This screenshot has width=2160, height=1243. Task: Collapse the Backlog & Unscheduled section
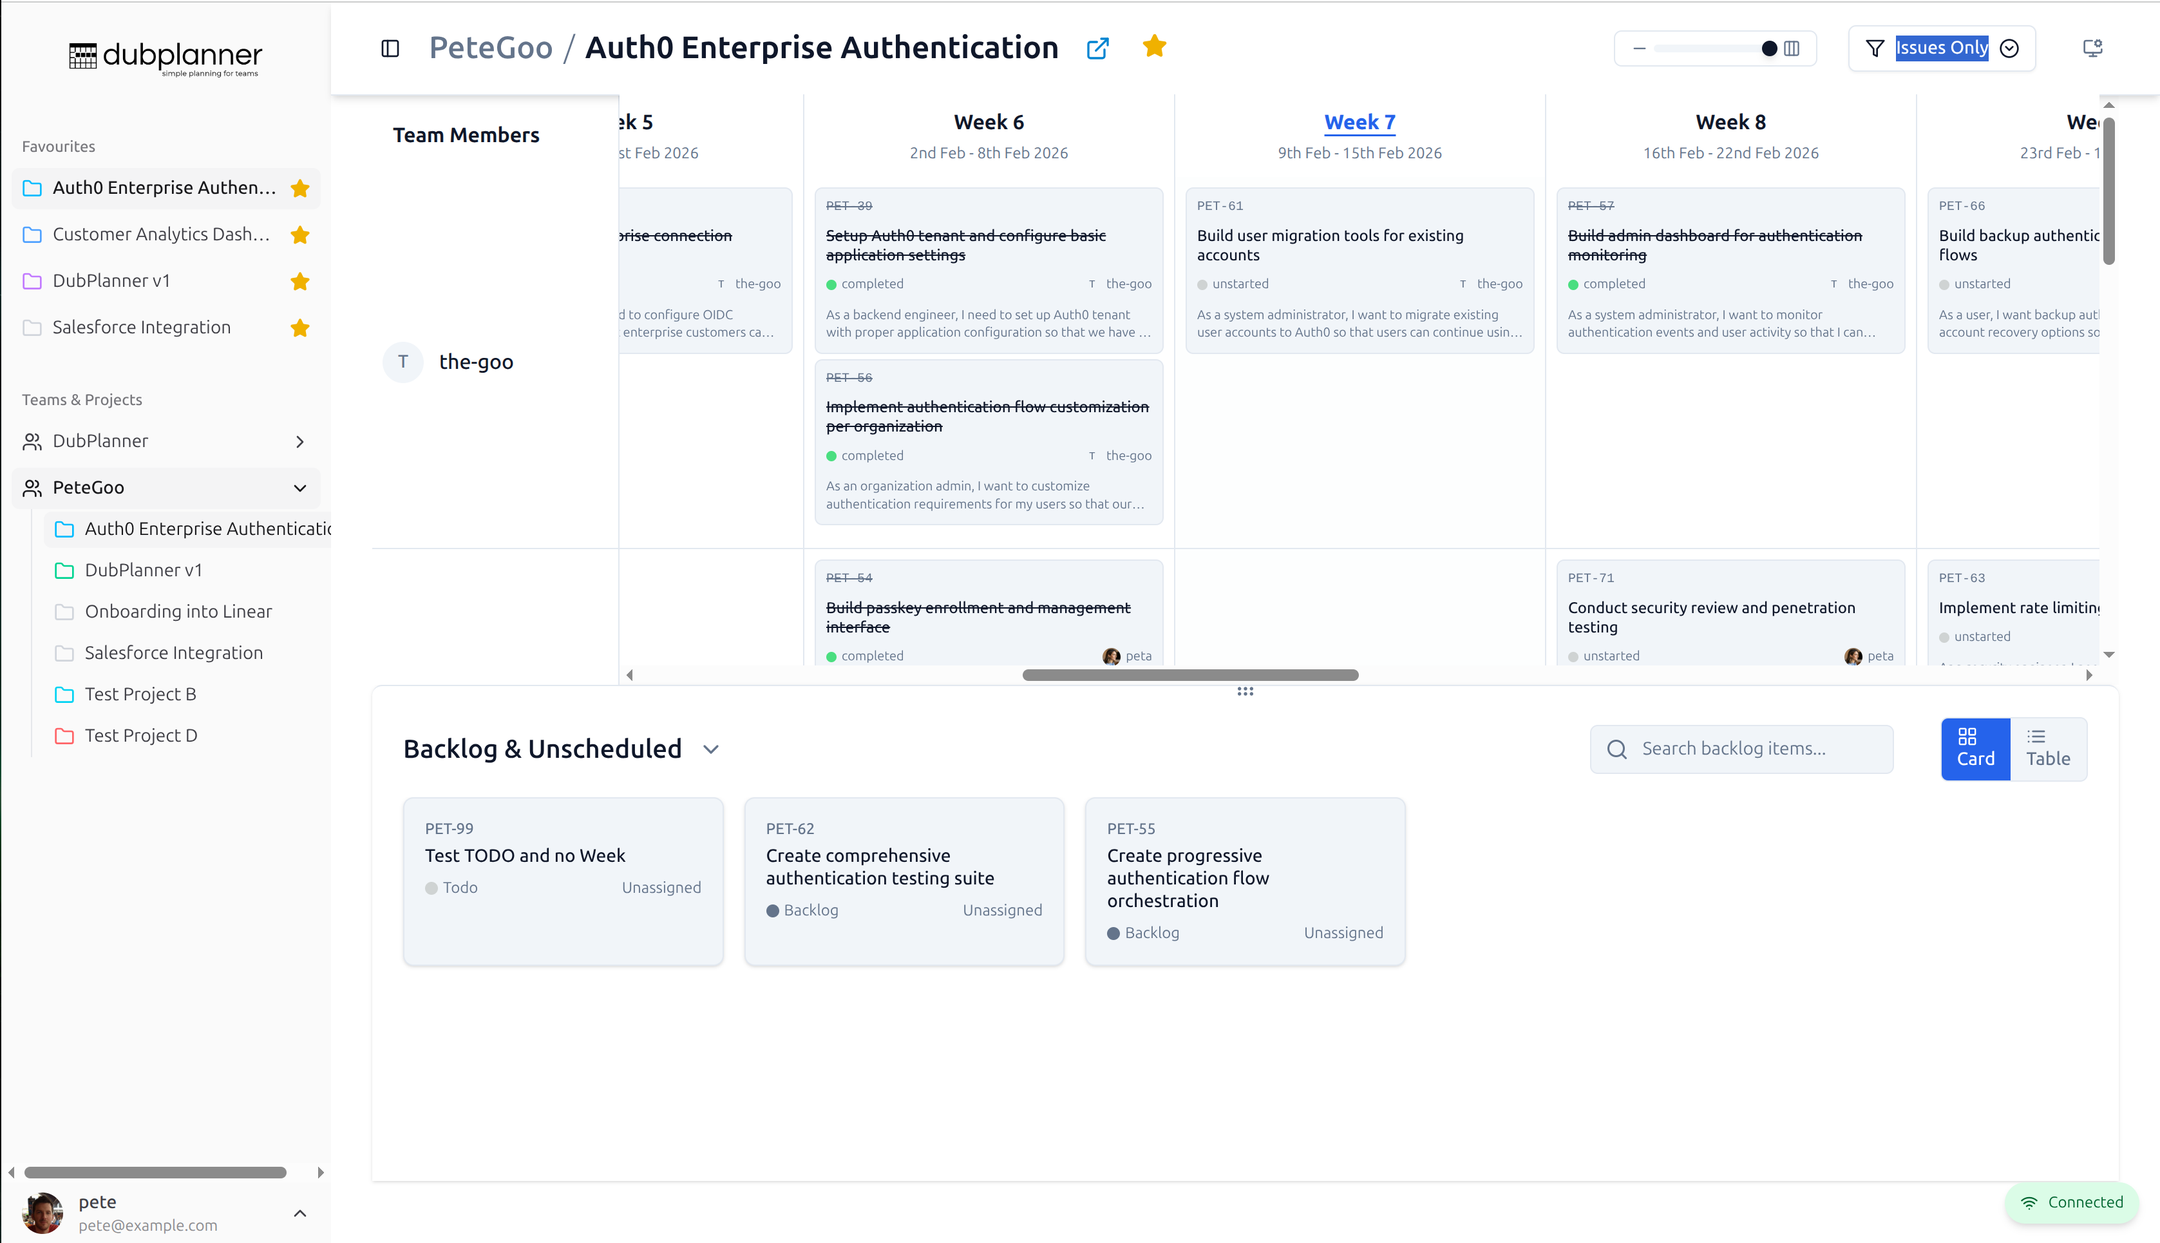tap(711, 749)
